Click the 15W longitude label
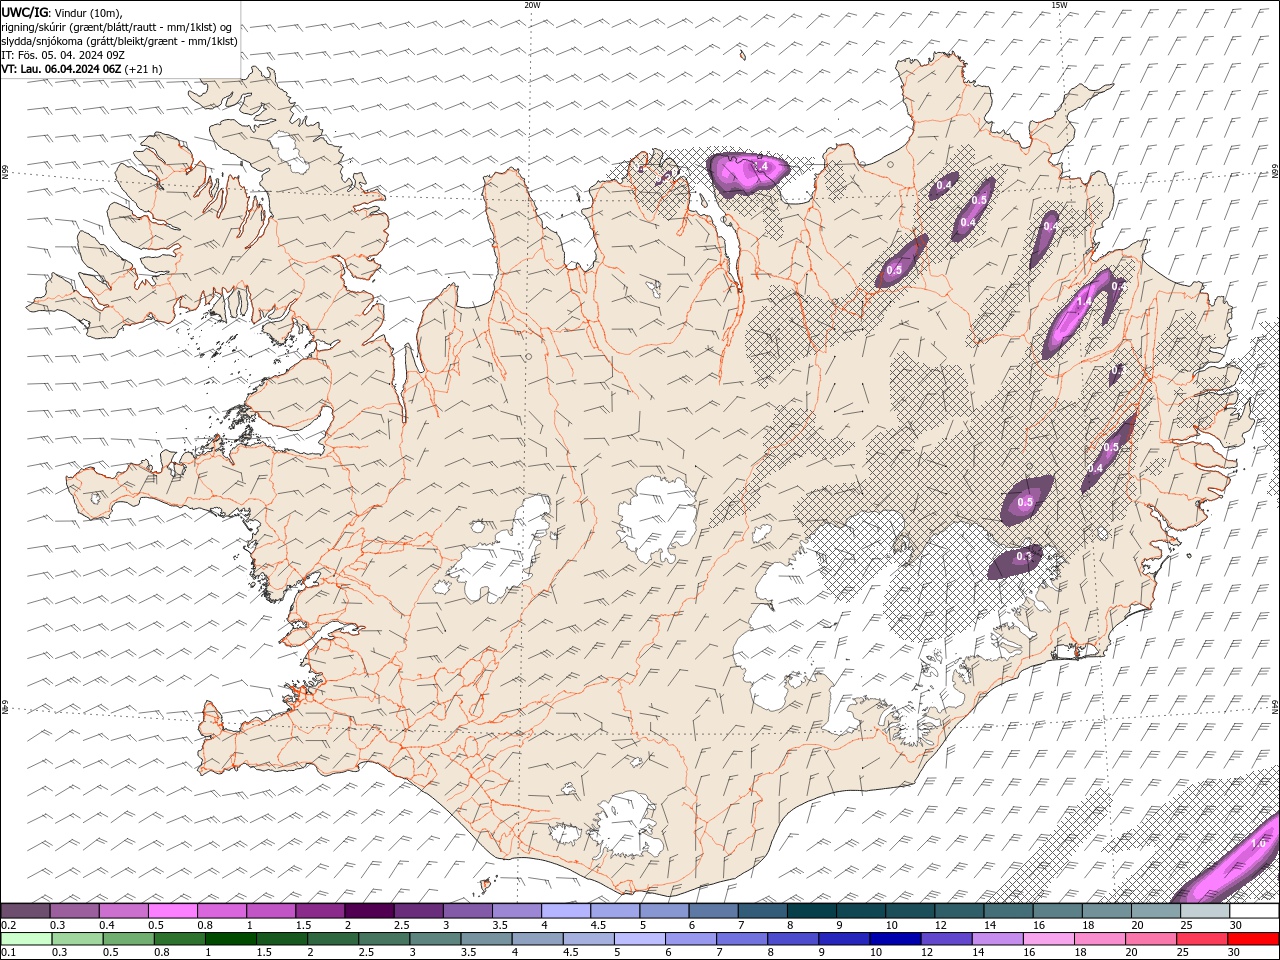1280x960 pixels. [x=1059, y=5]
